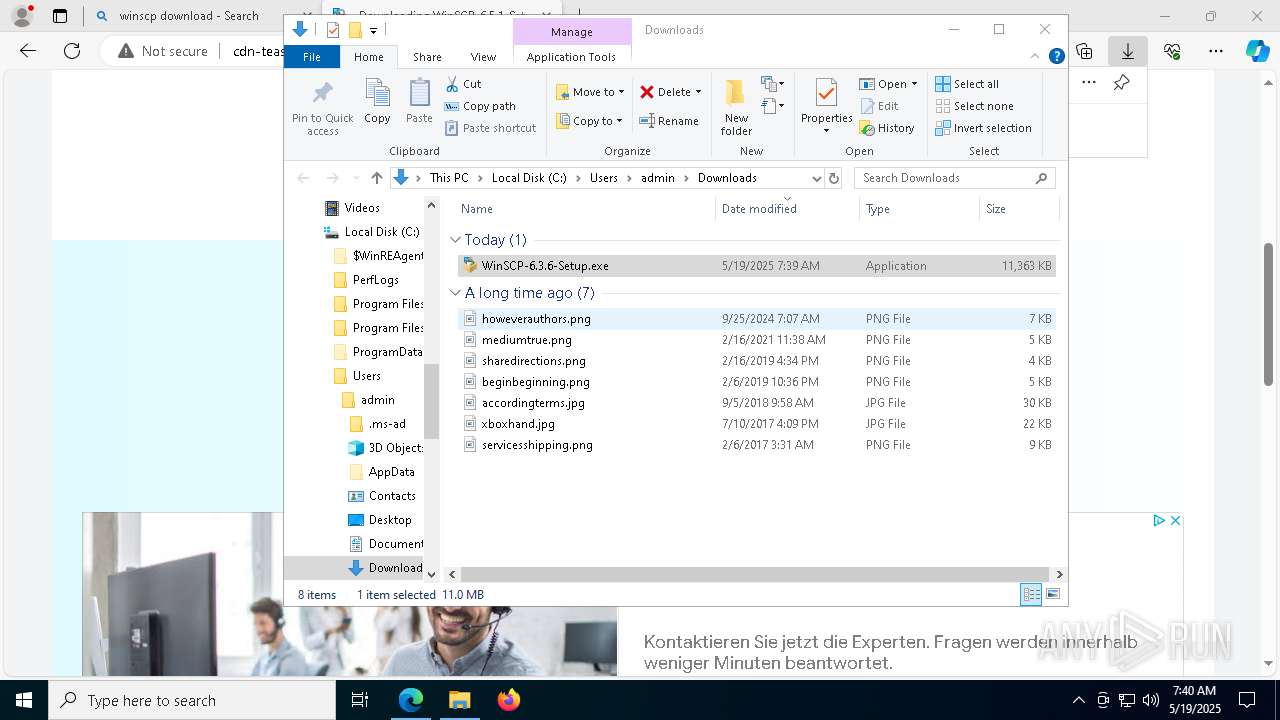Click the Search Downloads box
Screen dimensions: 1280x720
point(955,178)
